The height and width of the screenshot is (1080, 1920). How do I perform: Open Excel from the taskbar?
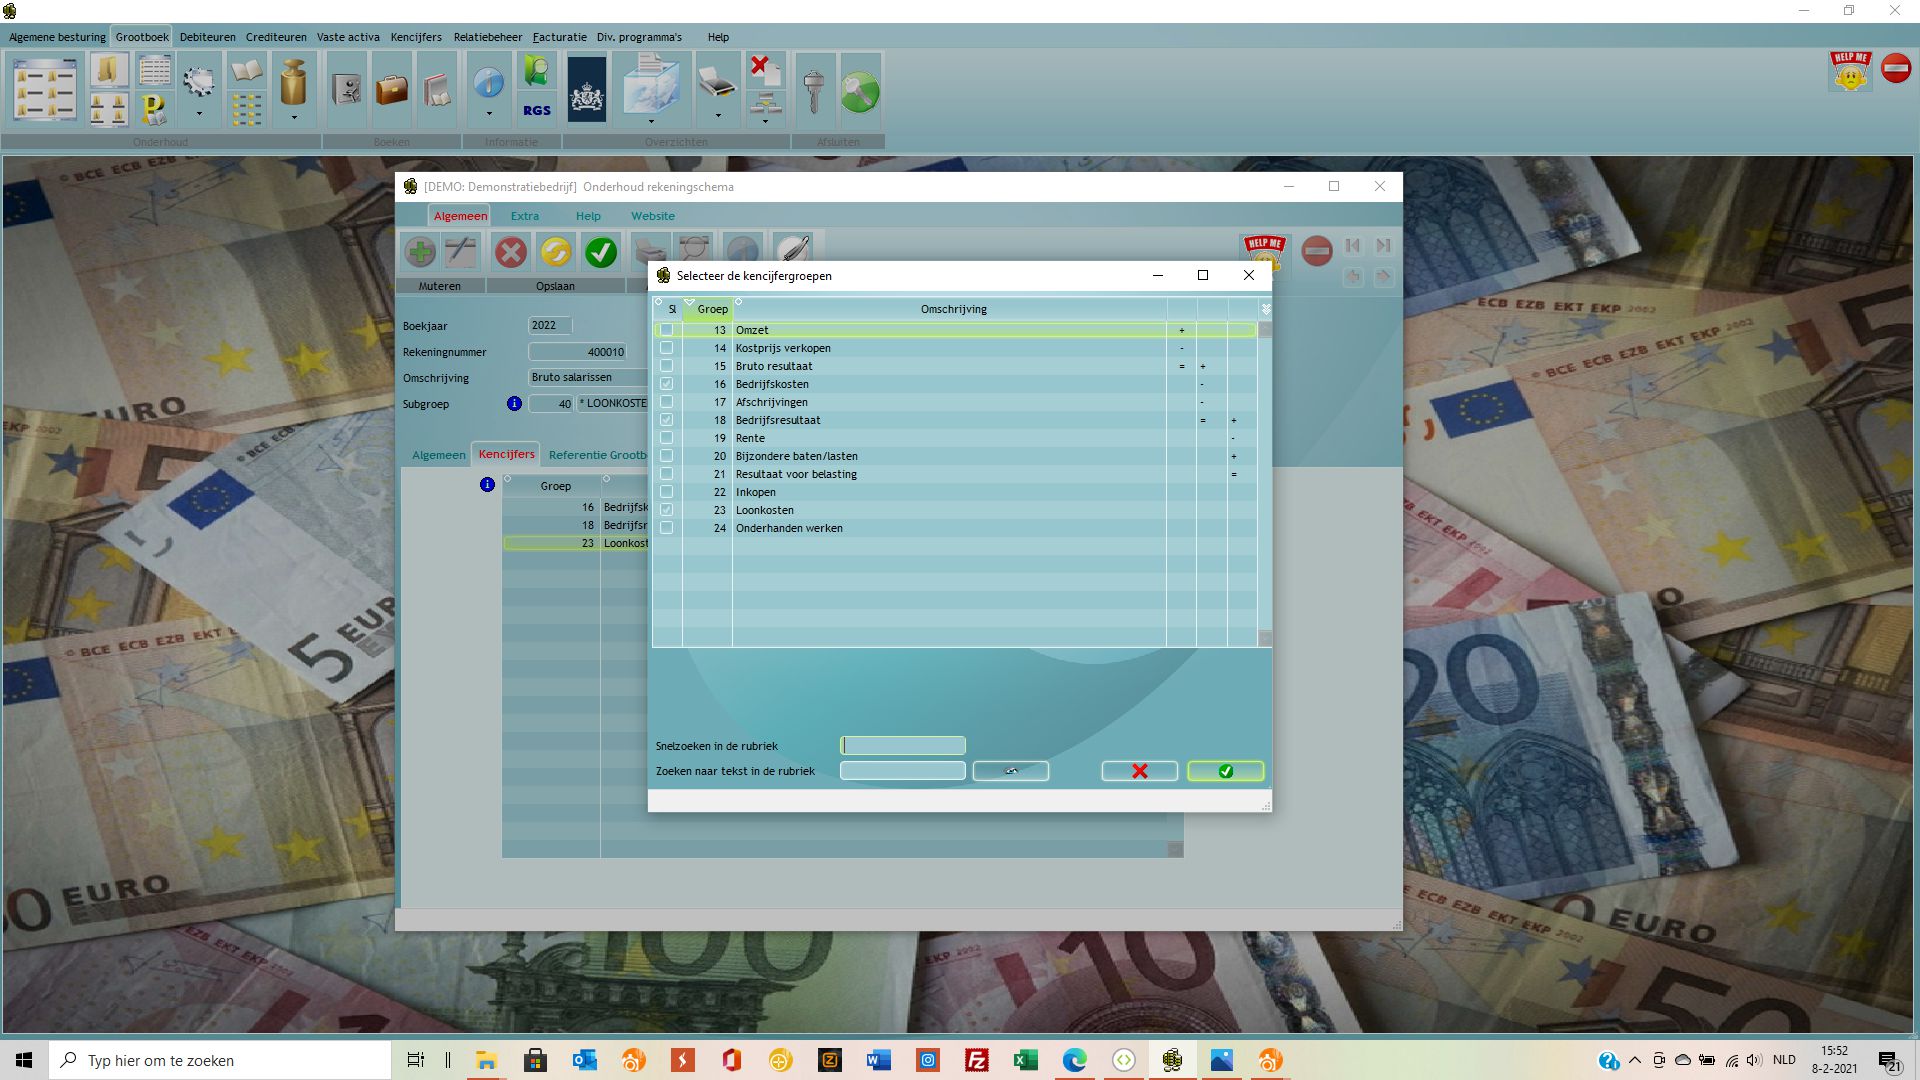[x=1025, y=1060]
